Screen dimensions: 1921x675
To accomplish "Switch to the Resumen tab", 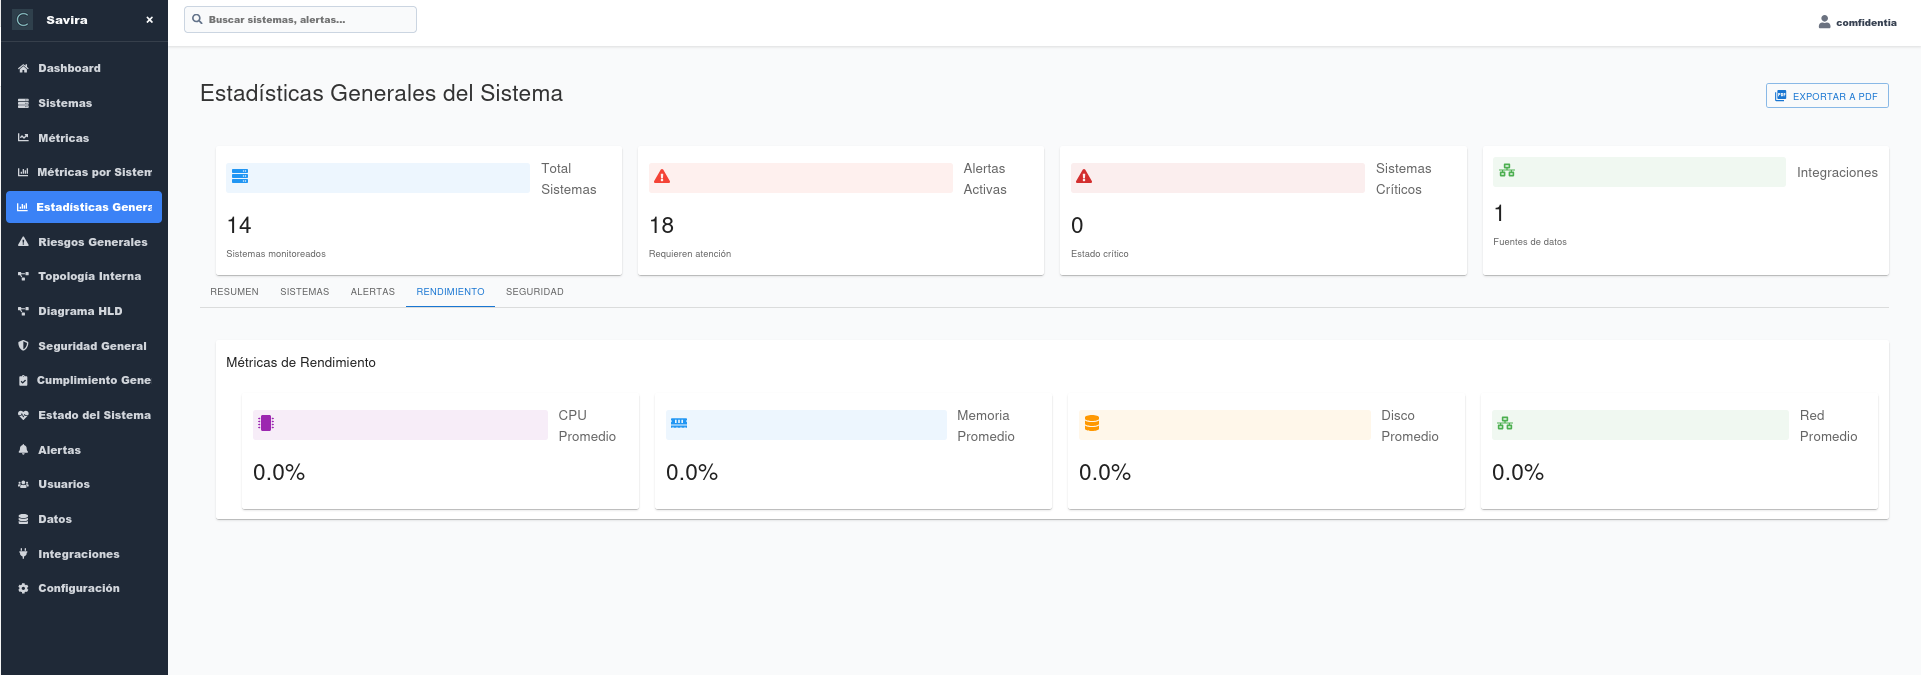I will tap(234, 292).
